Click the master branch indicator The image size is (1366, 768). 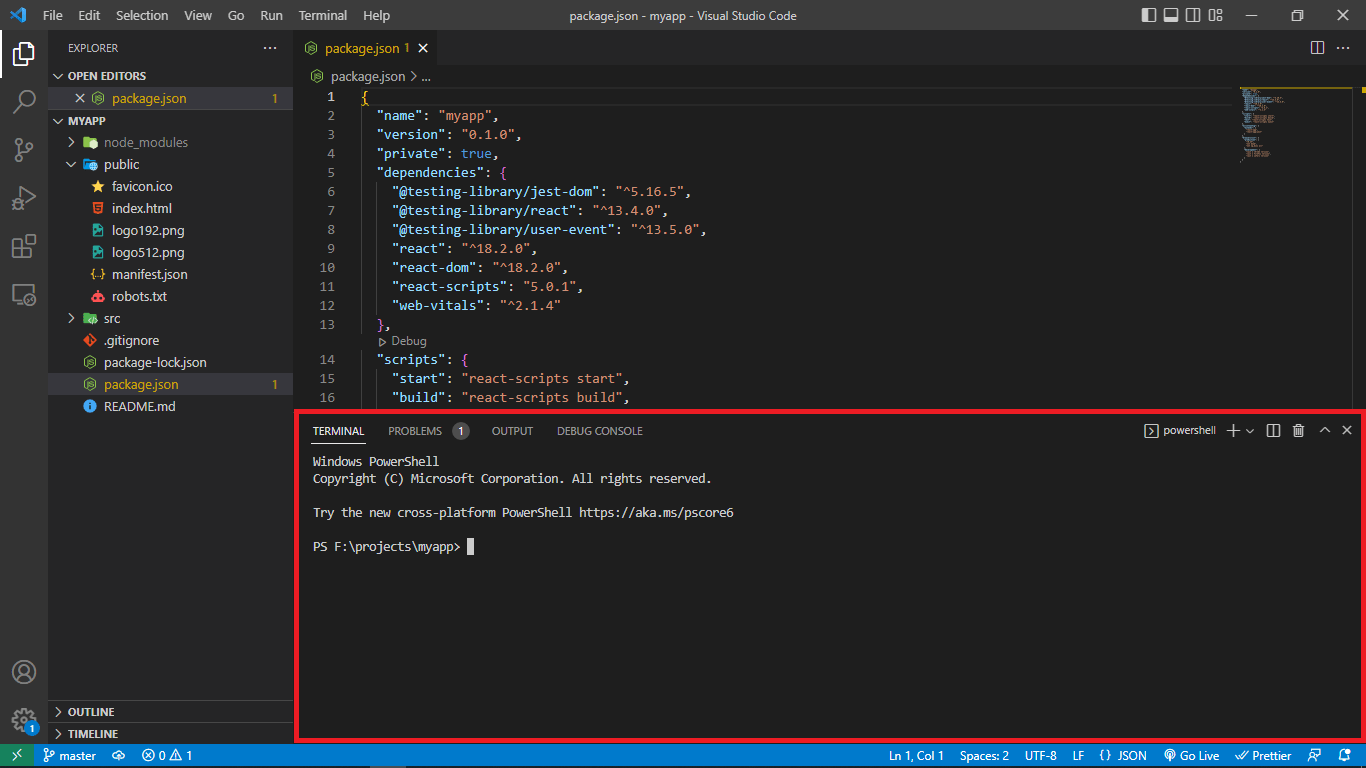69,756
